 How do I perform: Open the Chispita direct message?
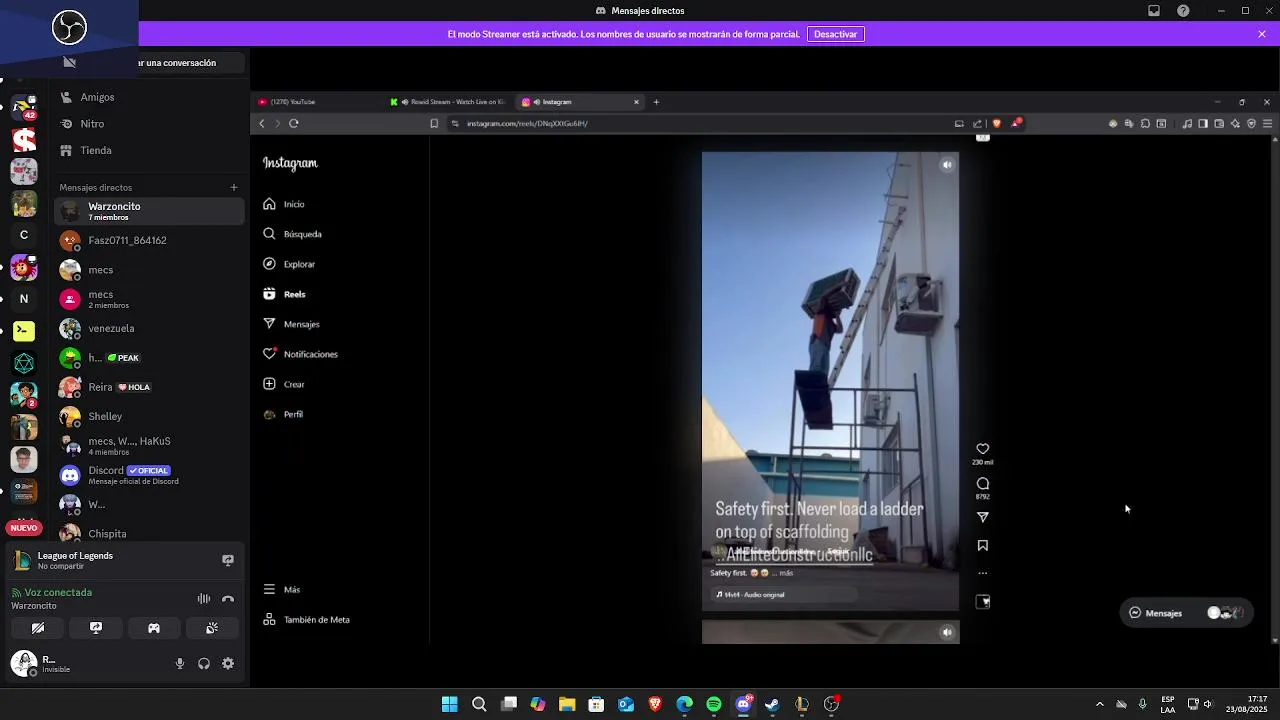(149, 533)
